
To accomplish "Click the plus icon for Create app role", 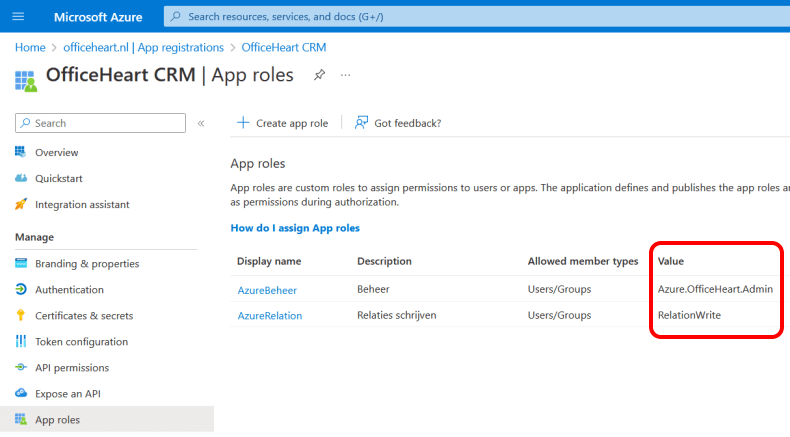I will click(243, 122).
